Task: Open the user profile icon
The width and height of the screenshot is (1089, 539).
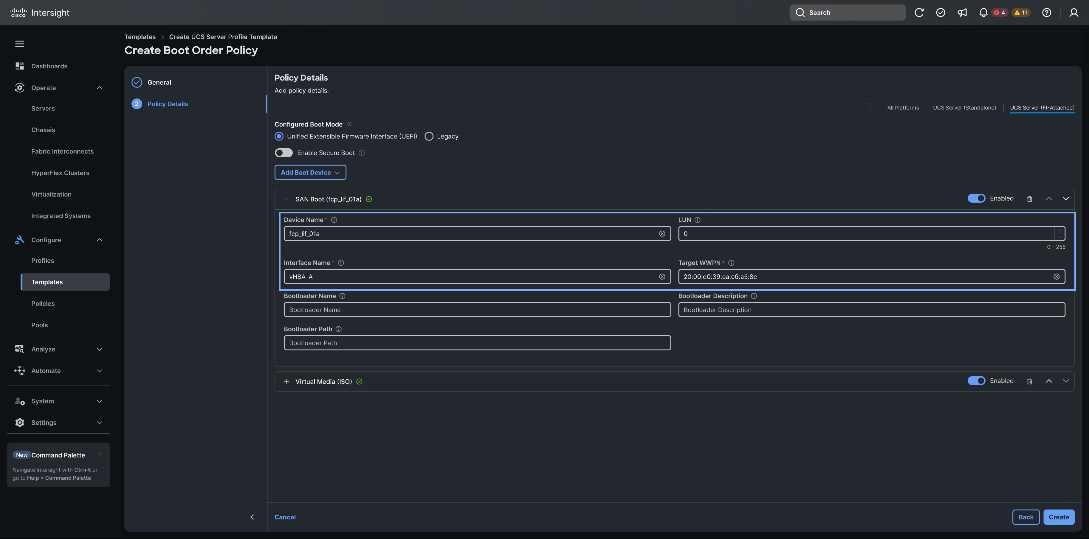Action: (1074, 13)
